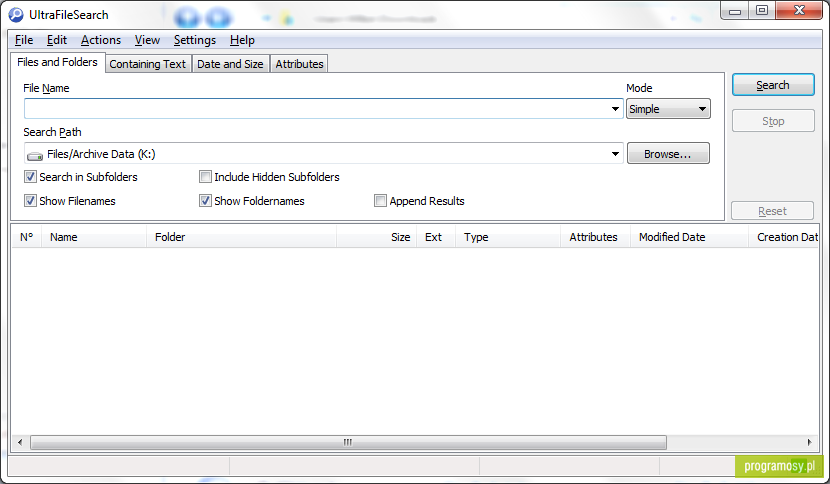The image size is (830, 484).
Task: Click the Reset button
Action: tap(772, 211)
